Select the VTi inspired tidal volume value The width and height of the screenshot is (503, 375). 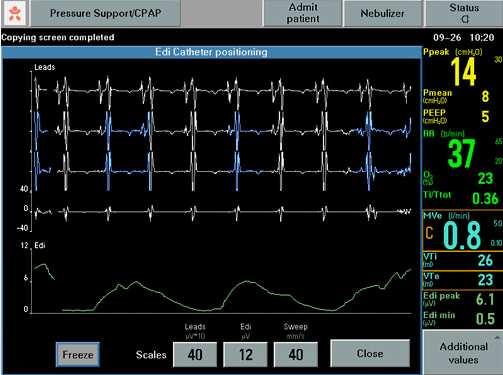point(485,260)
